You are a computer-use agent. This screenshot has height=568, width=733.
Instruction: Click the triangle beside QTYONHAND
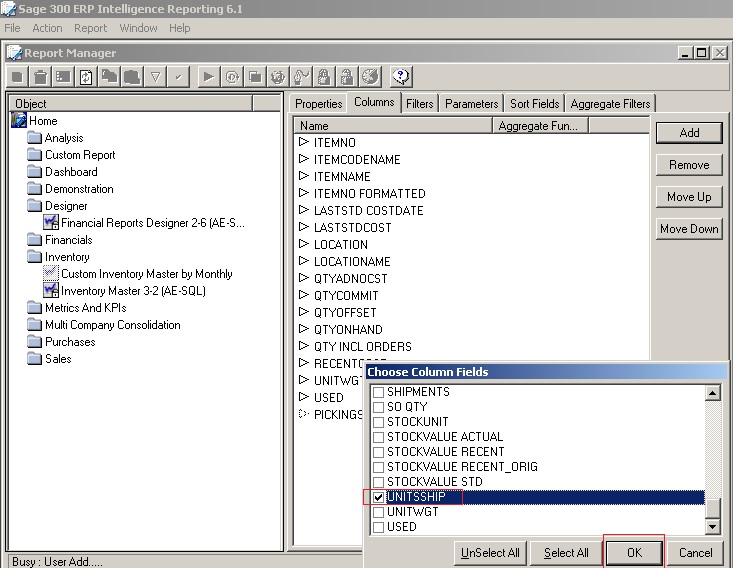[304, 329]
